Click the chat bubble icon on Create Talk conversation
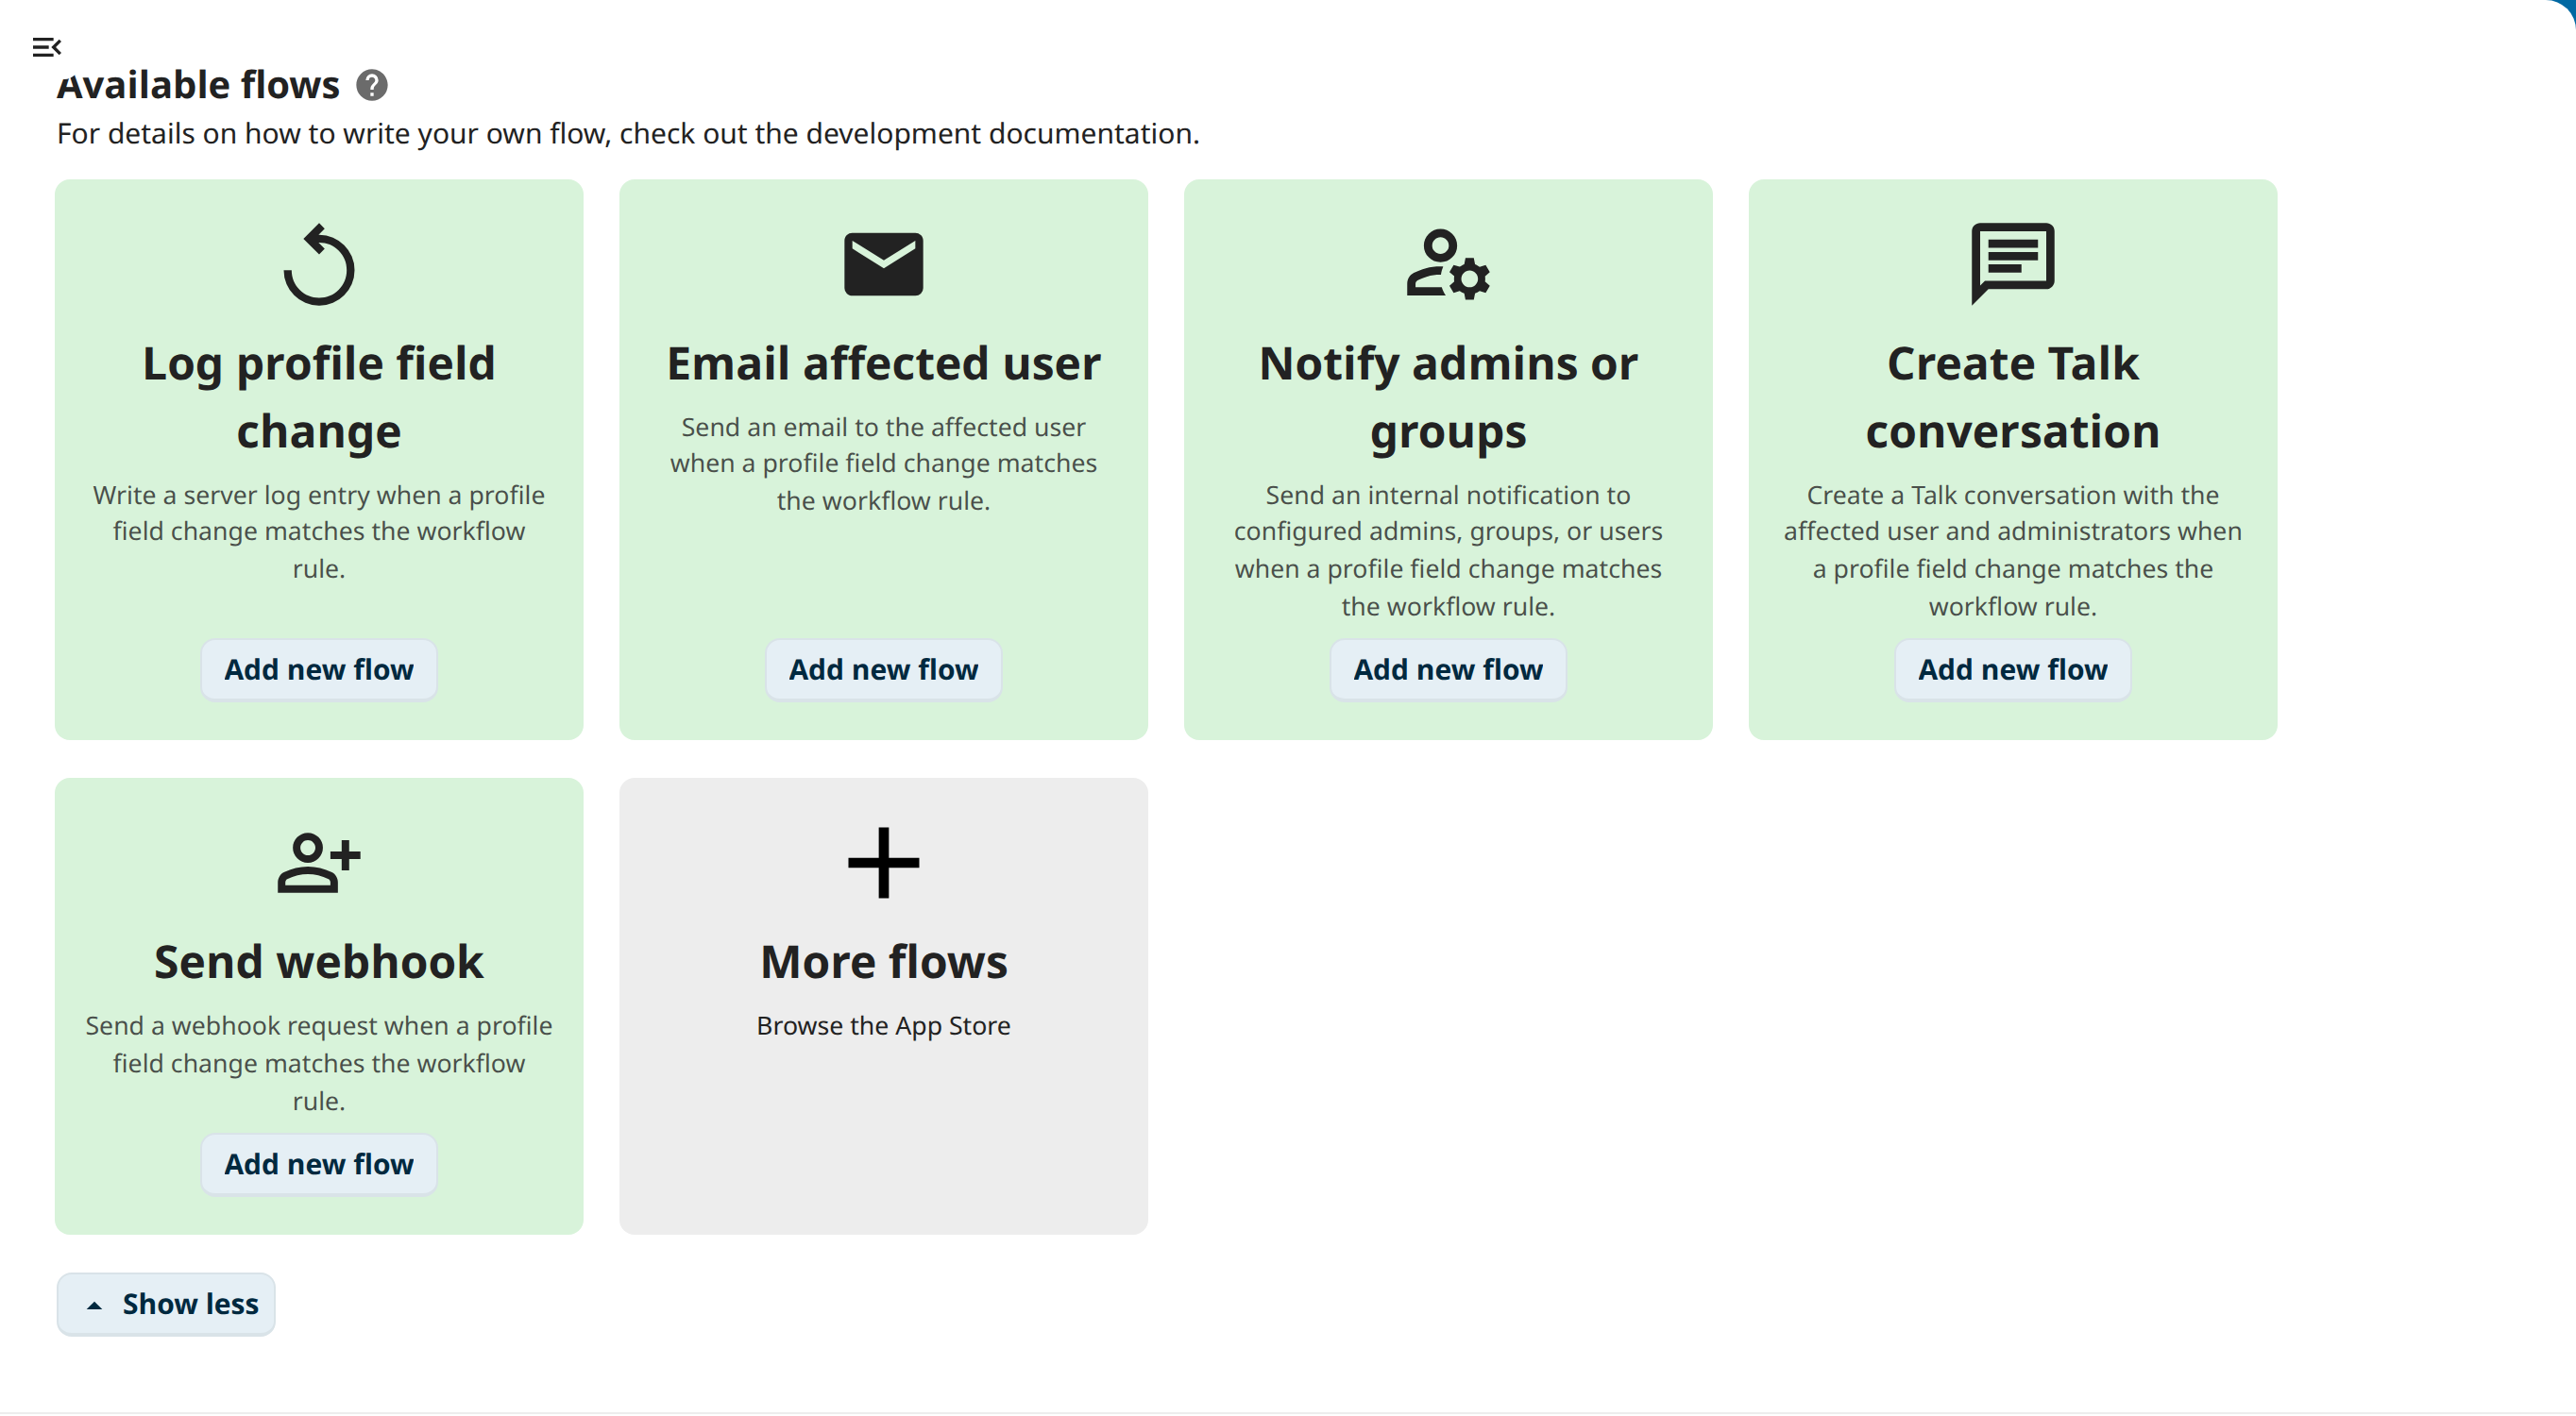 2012,263
